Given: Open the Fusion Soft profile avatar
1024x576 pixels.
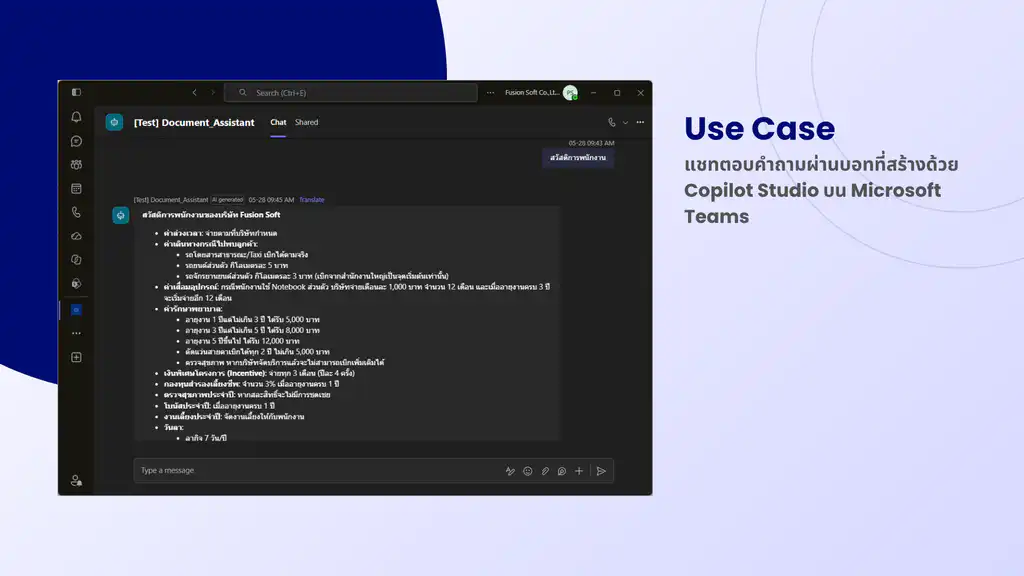Looking at the screenshot, I should (x=570, y=93).
